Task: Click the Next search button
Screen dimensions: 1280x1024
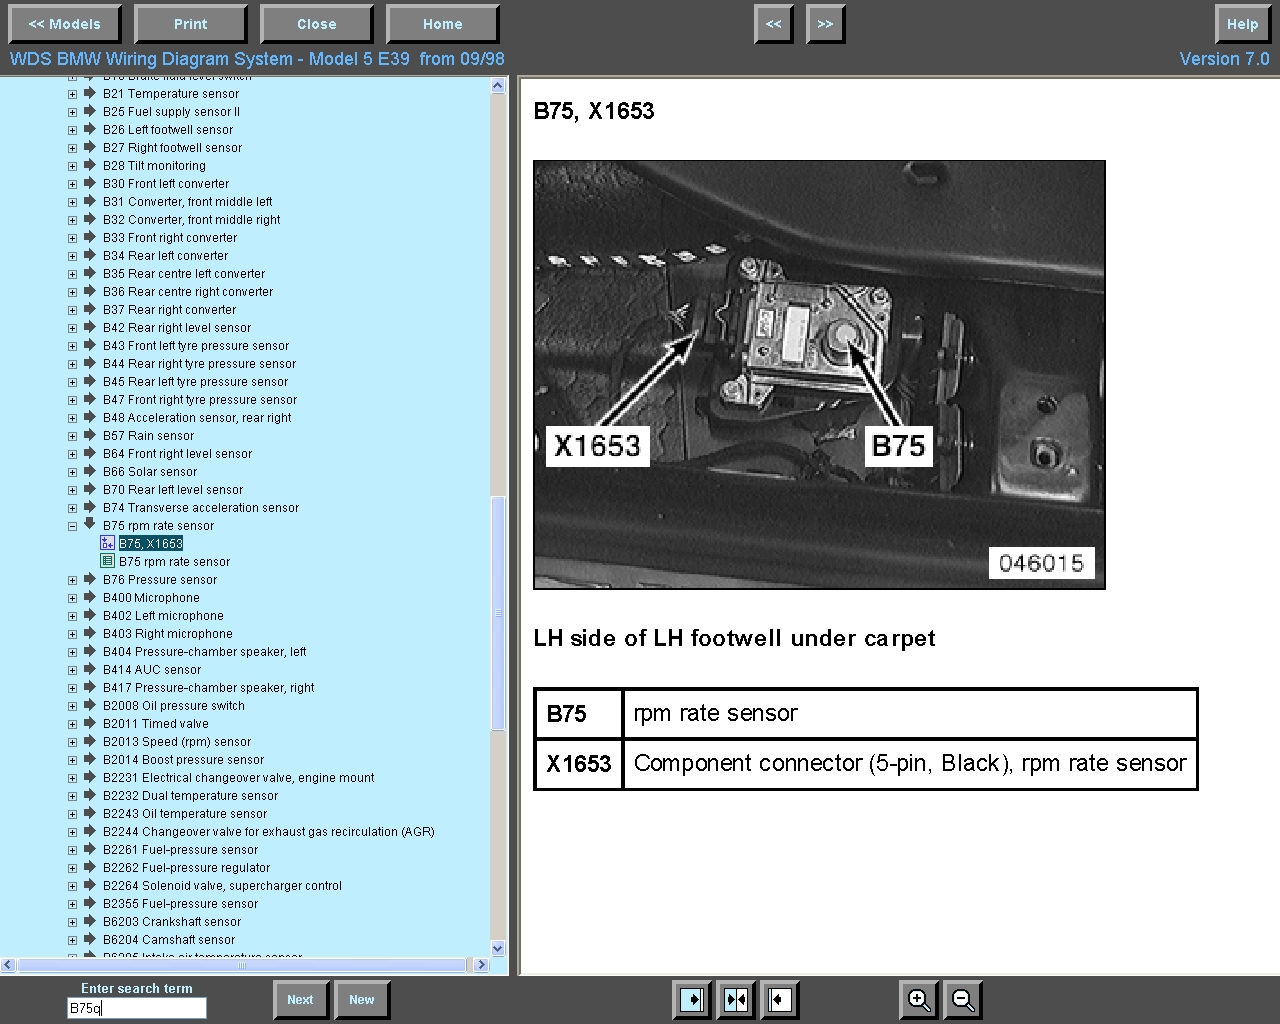Action: [x=300, y=999]
